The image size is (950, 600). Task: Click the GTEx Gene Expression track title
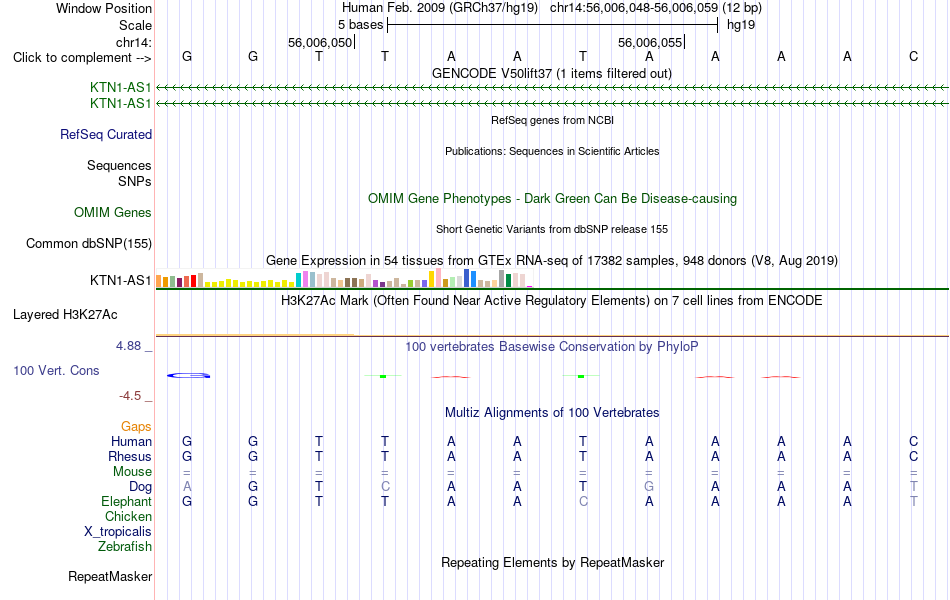coord(552,261)
